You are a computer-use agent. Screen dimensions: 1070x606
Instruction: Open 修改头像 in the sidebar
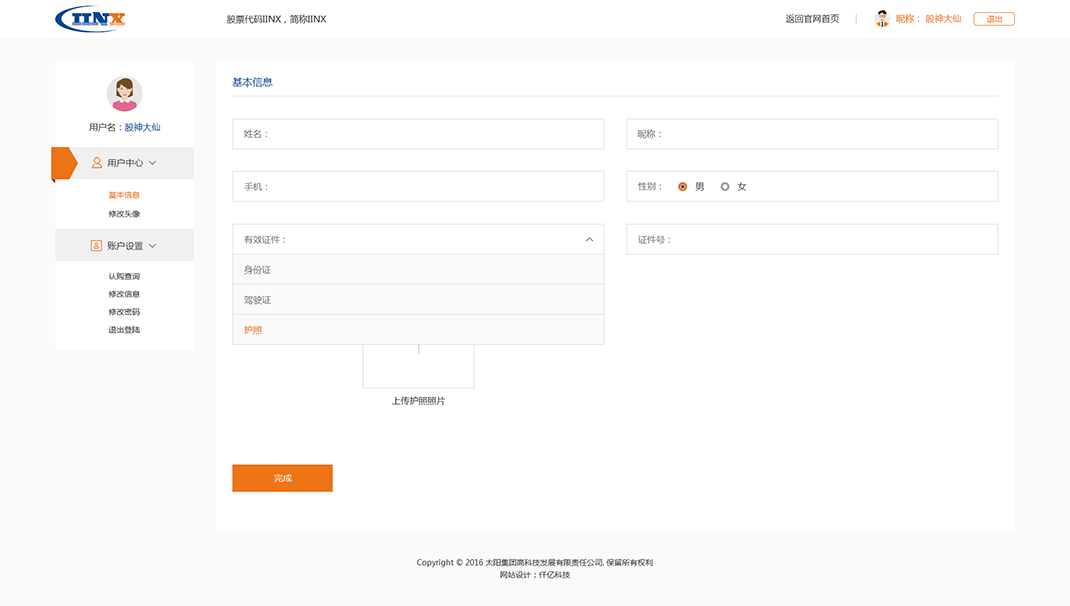[x=124, y=214]
